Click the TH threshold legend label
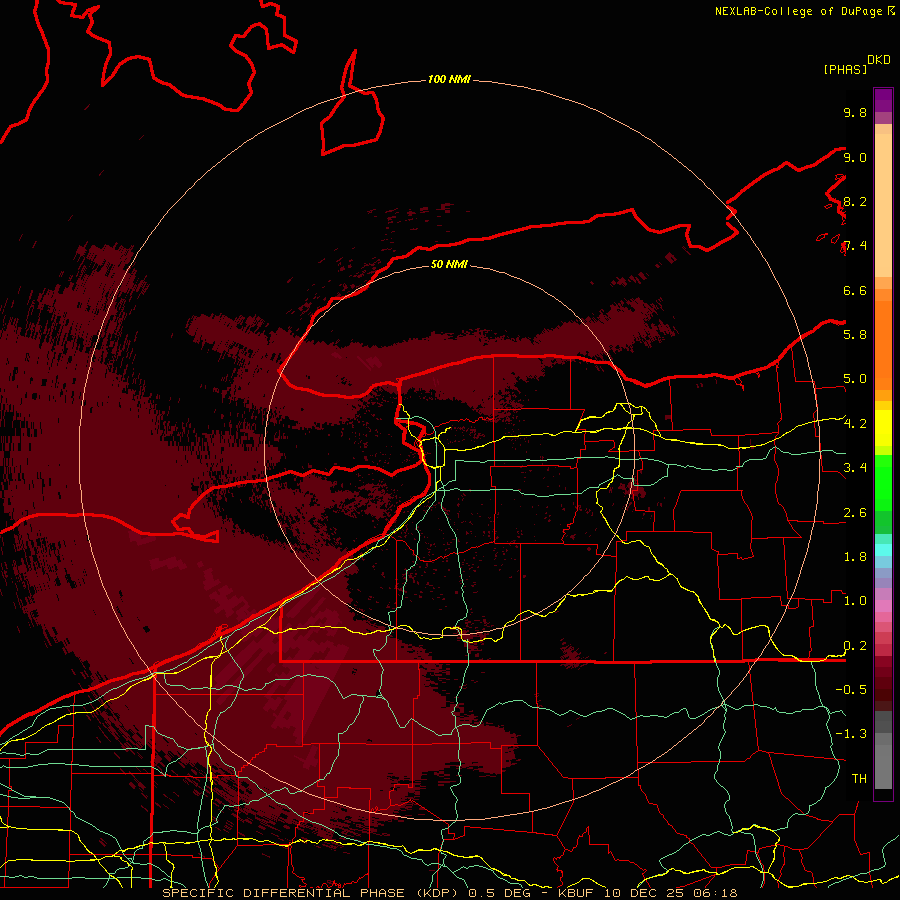 pos(859,778)
